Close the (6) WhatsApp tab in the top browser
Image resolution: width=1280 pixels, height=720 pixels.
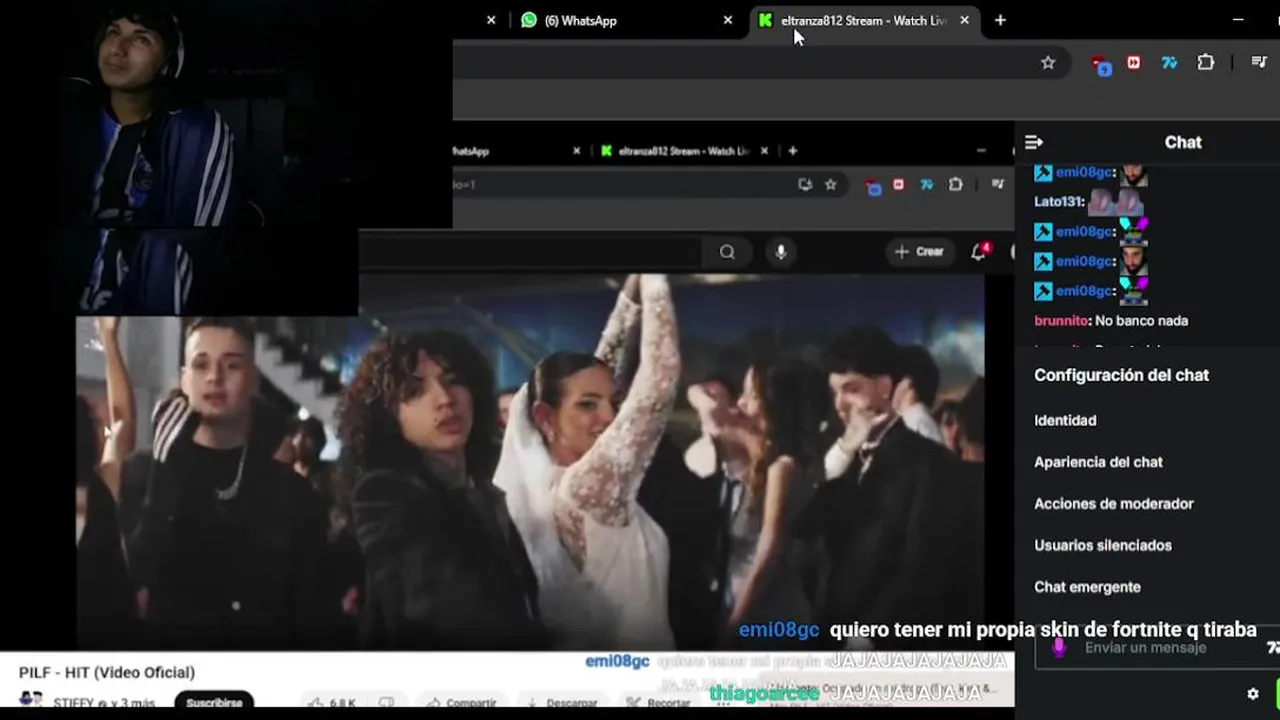(x=728, y=20)
